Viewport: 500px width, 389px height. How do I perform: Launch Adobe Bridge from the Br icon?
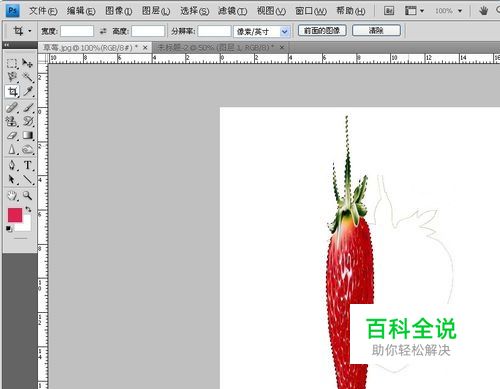tap(389, 11)
